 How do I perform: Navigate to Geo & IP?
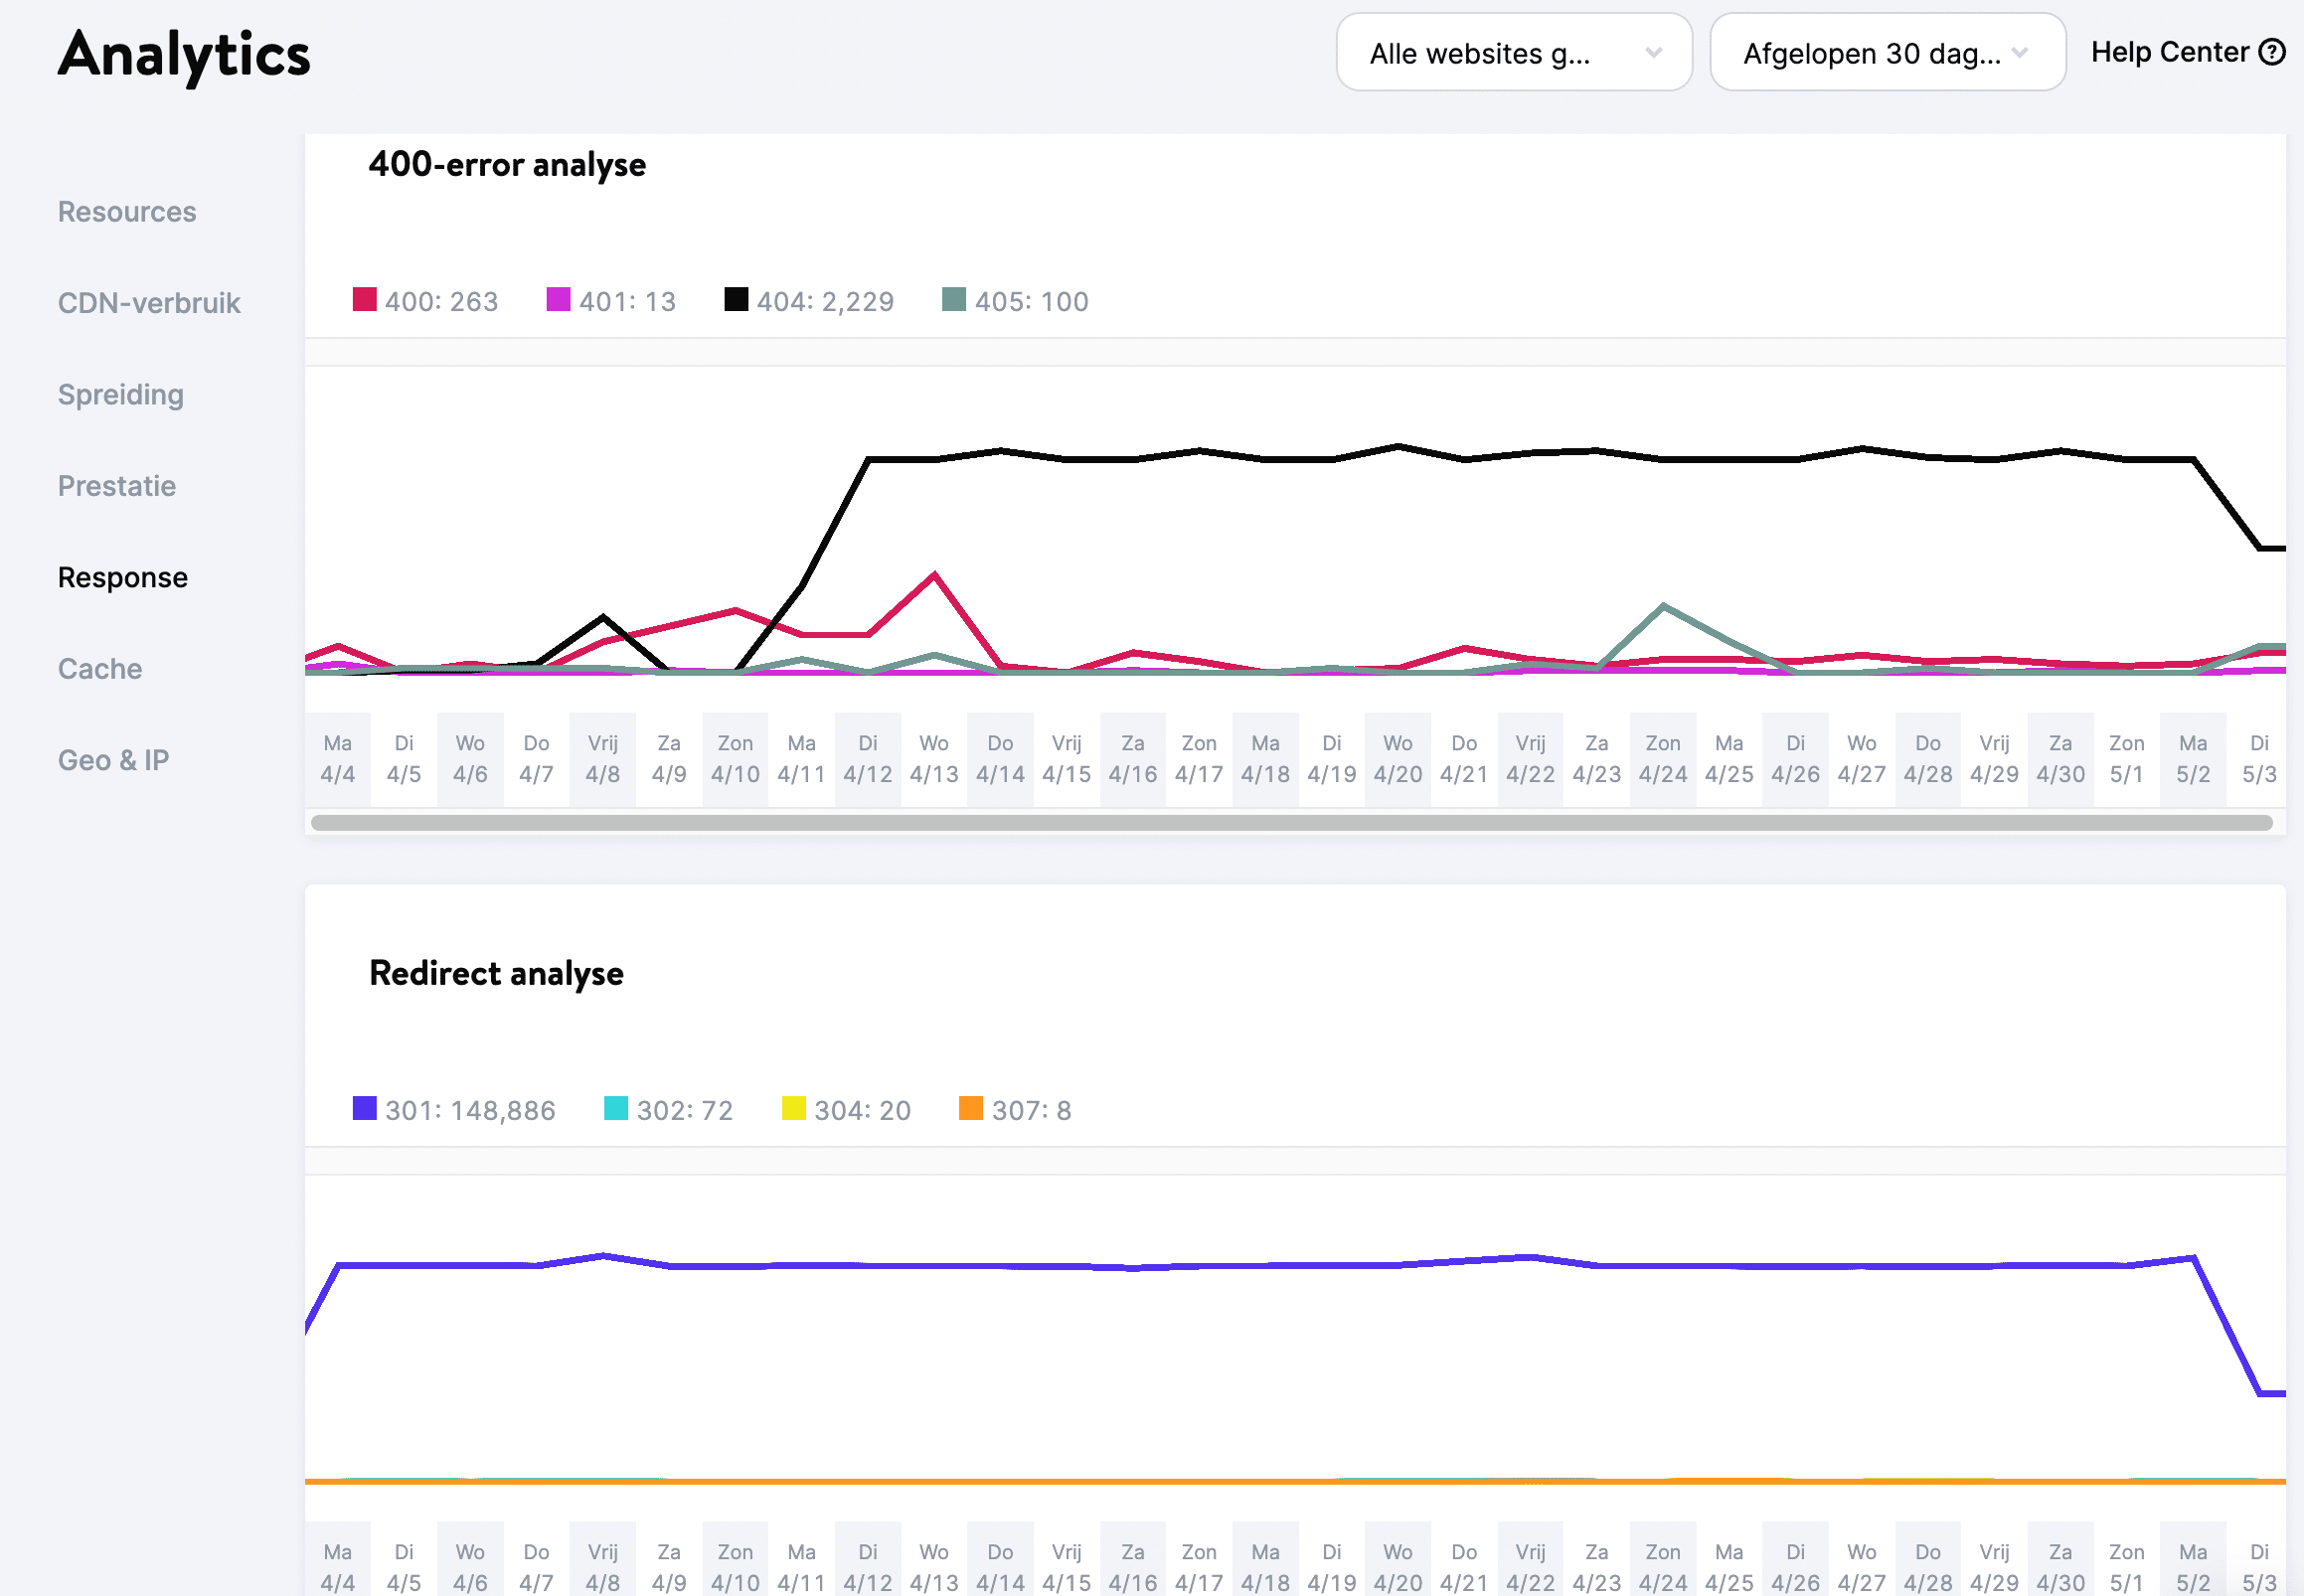[114, 760]
